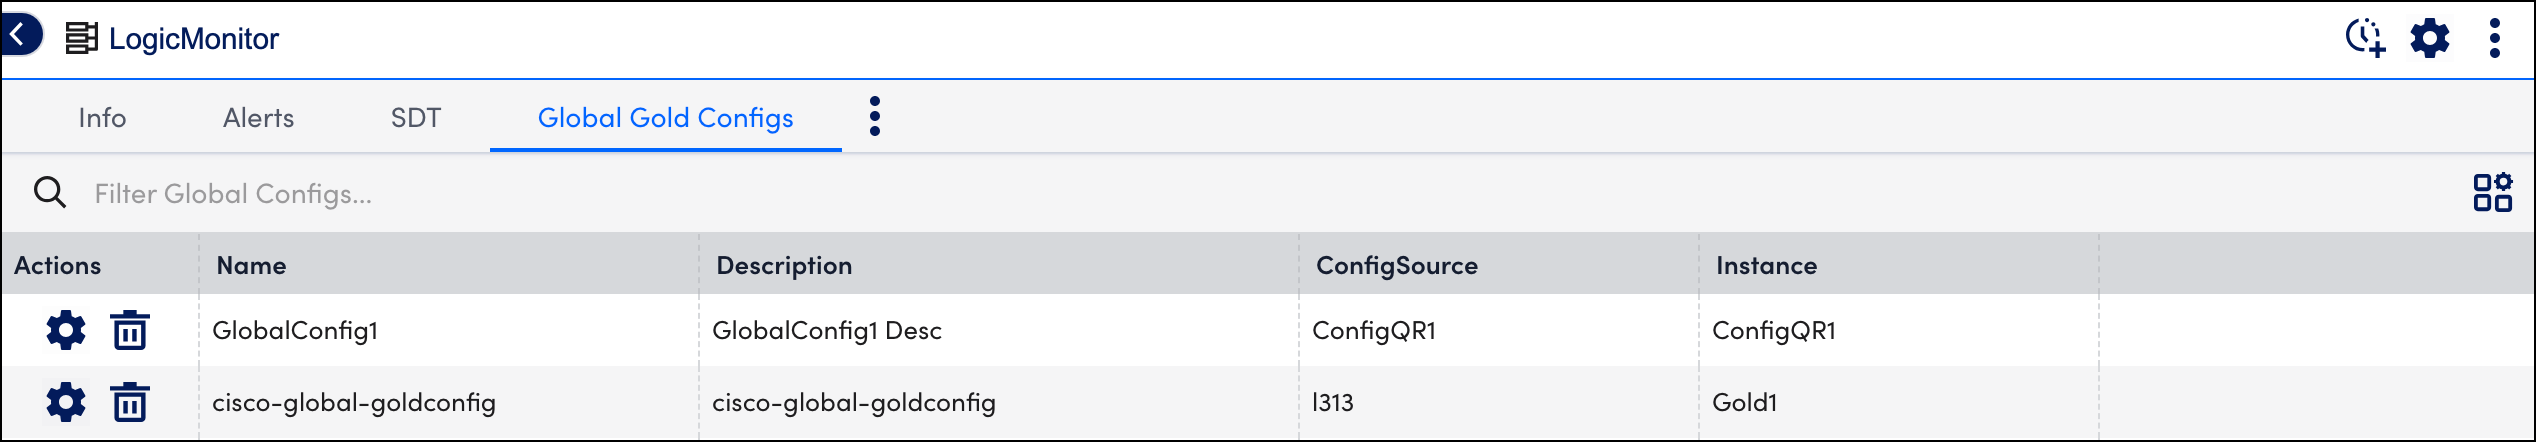
Task: Select the Global Gold Configs tab
Action: click(x=666, y=118)
